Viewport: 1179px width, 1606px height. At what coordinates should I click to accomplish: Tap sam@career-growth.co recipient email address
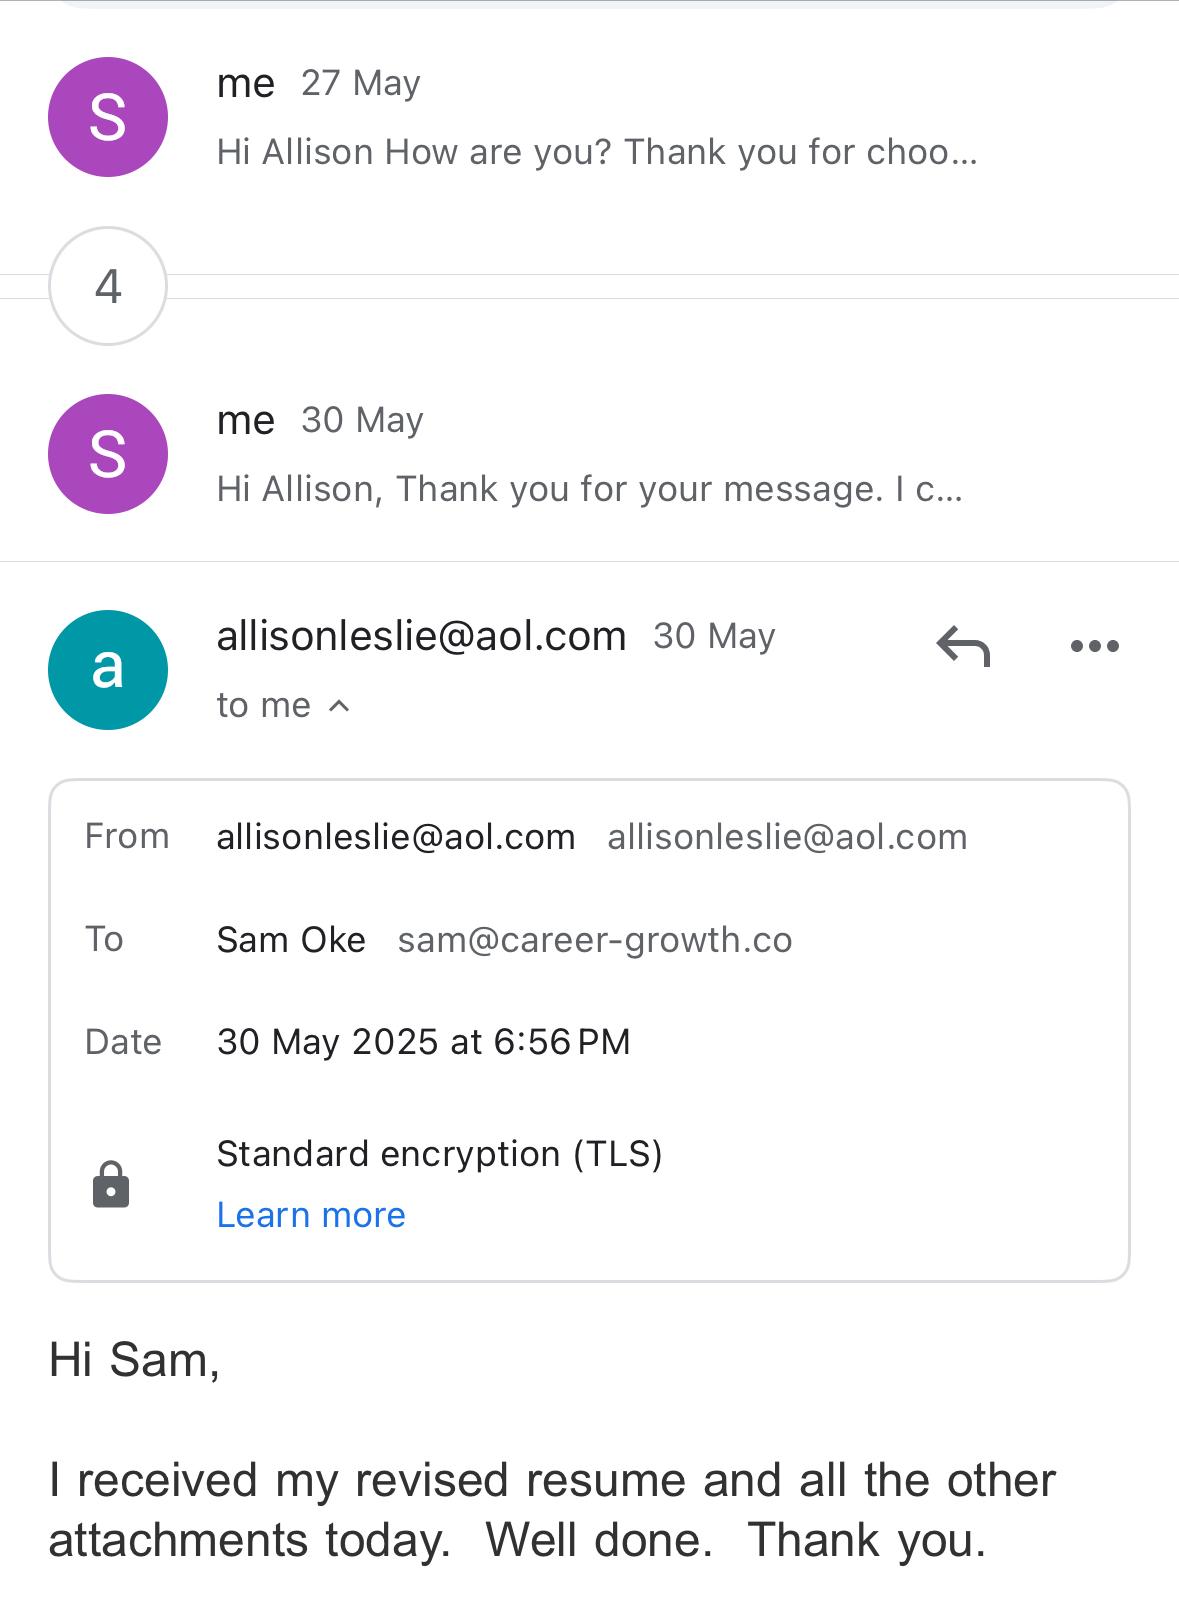595,940
